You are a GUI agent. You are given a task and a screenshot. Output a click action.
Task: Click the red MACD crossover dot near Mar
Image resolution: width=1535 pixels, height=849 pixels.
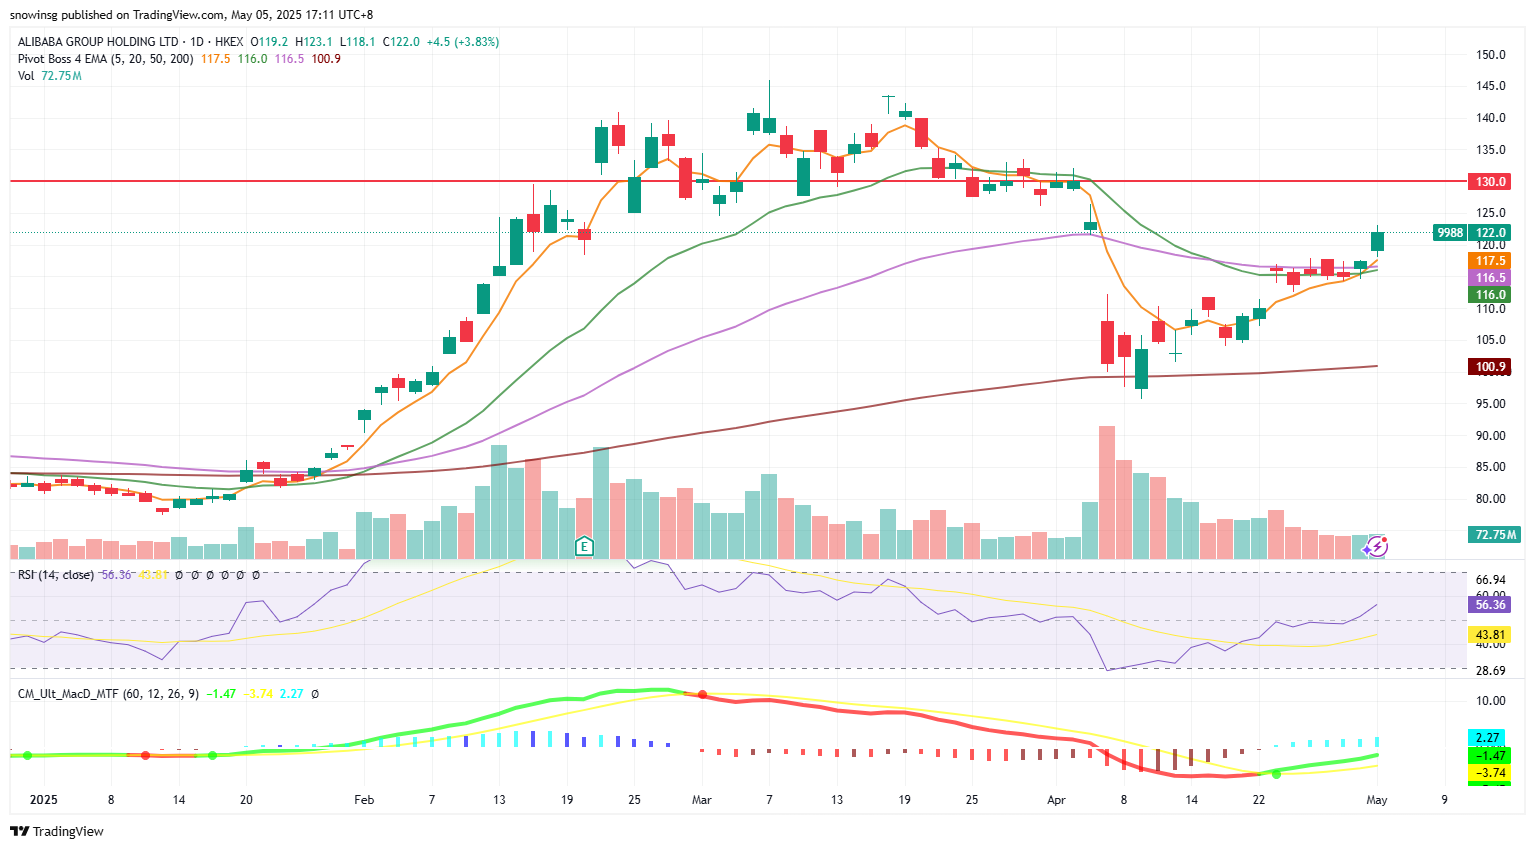(702, 694)
